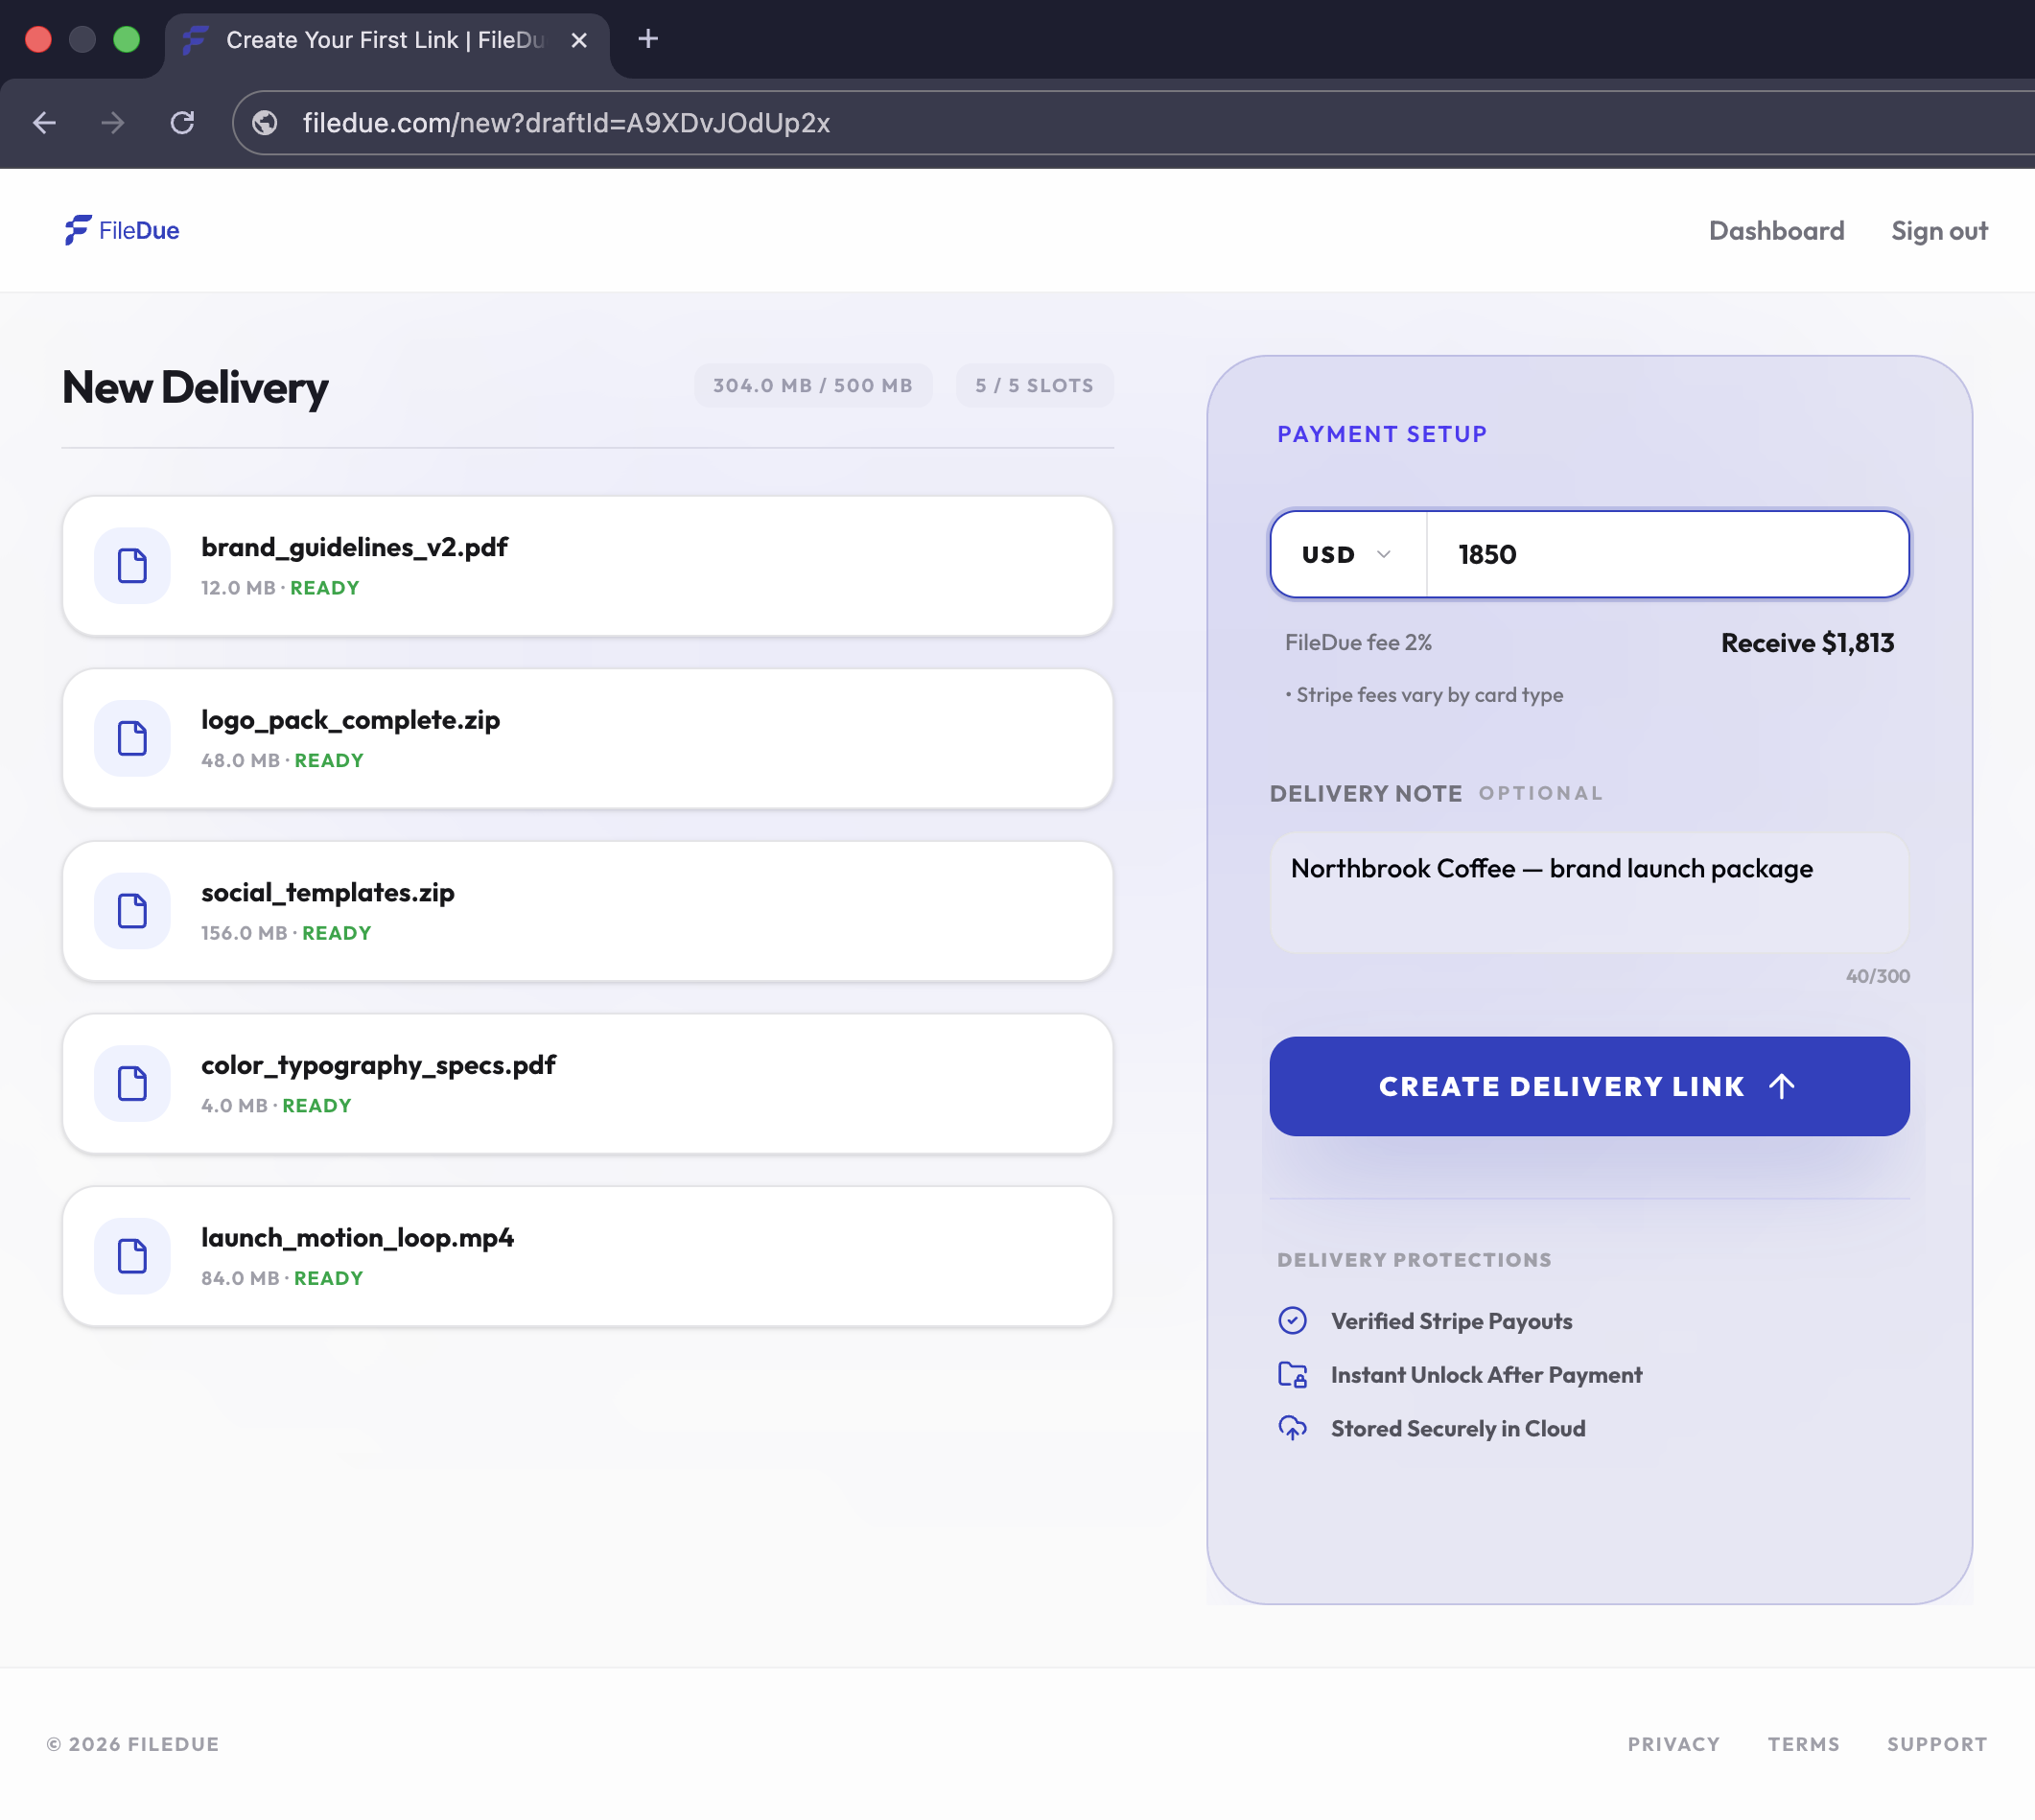Go back using browser back arrow
2035x1820 pixels.
click(x=44, y=123)
